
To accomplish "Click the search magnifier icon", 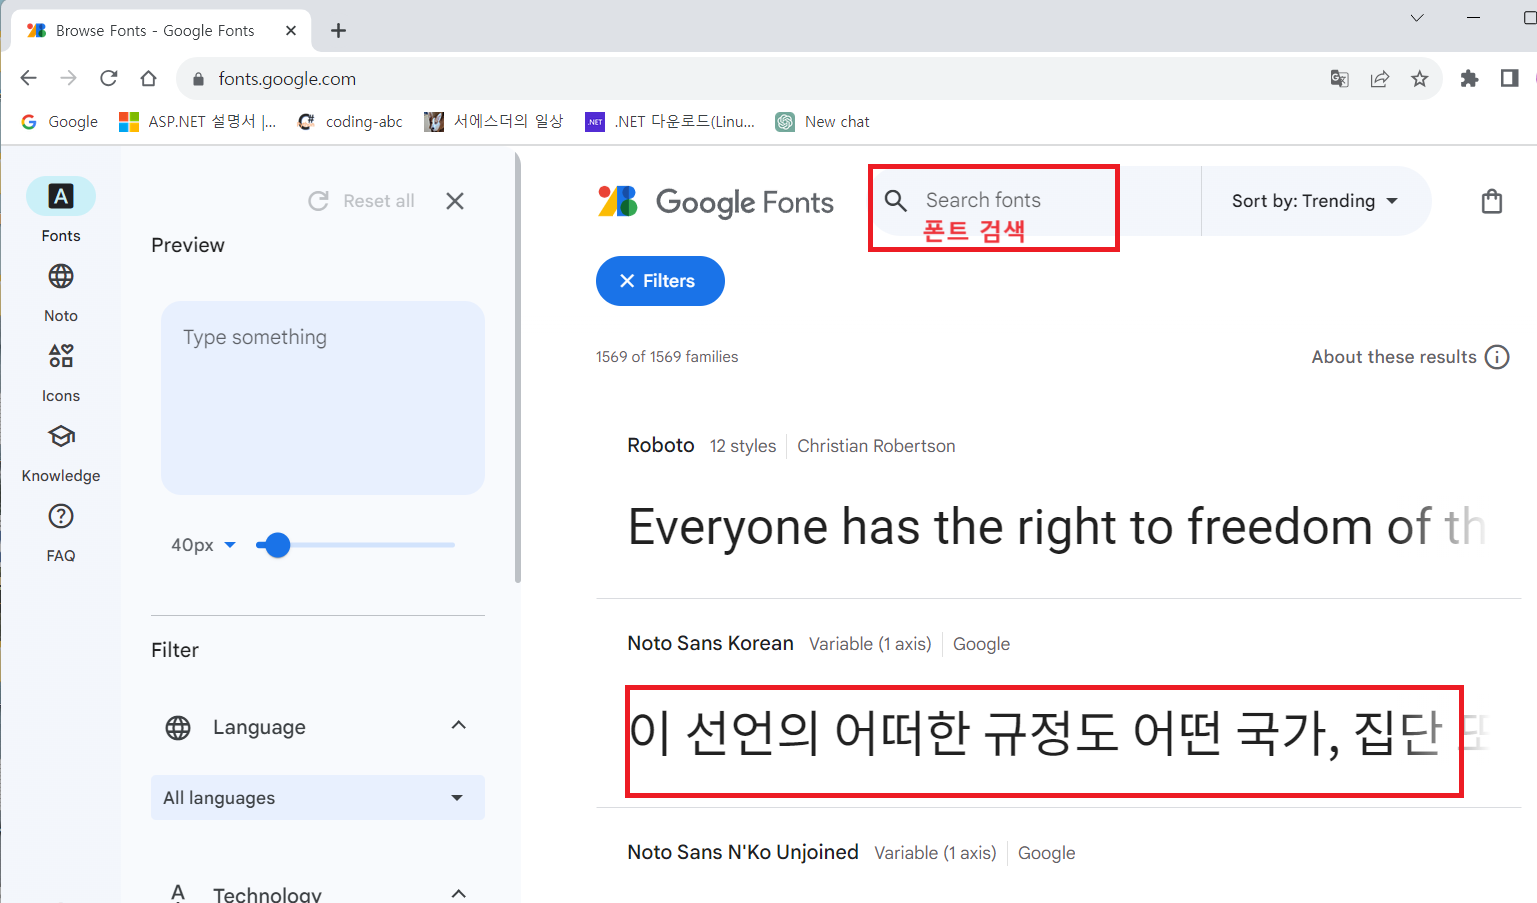I will click(896, 201).
